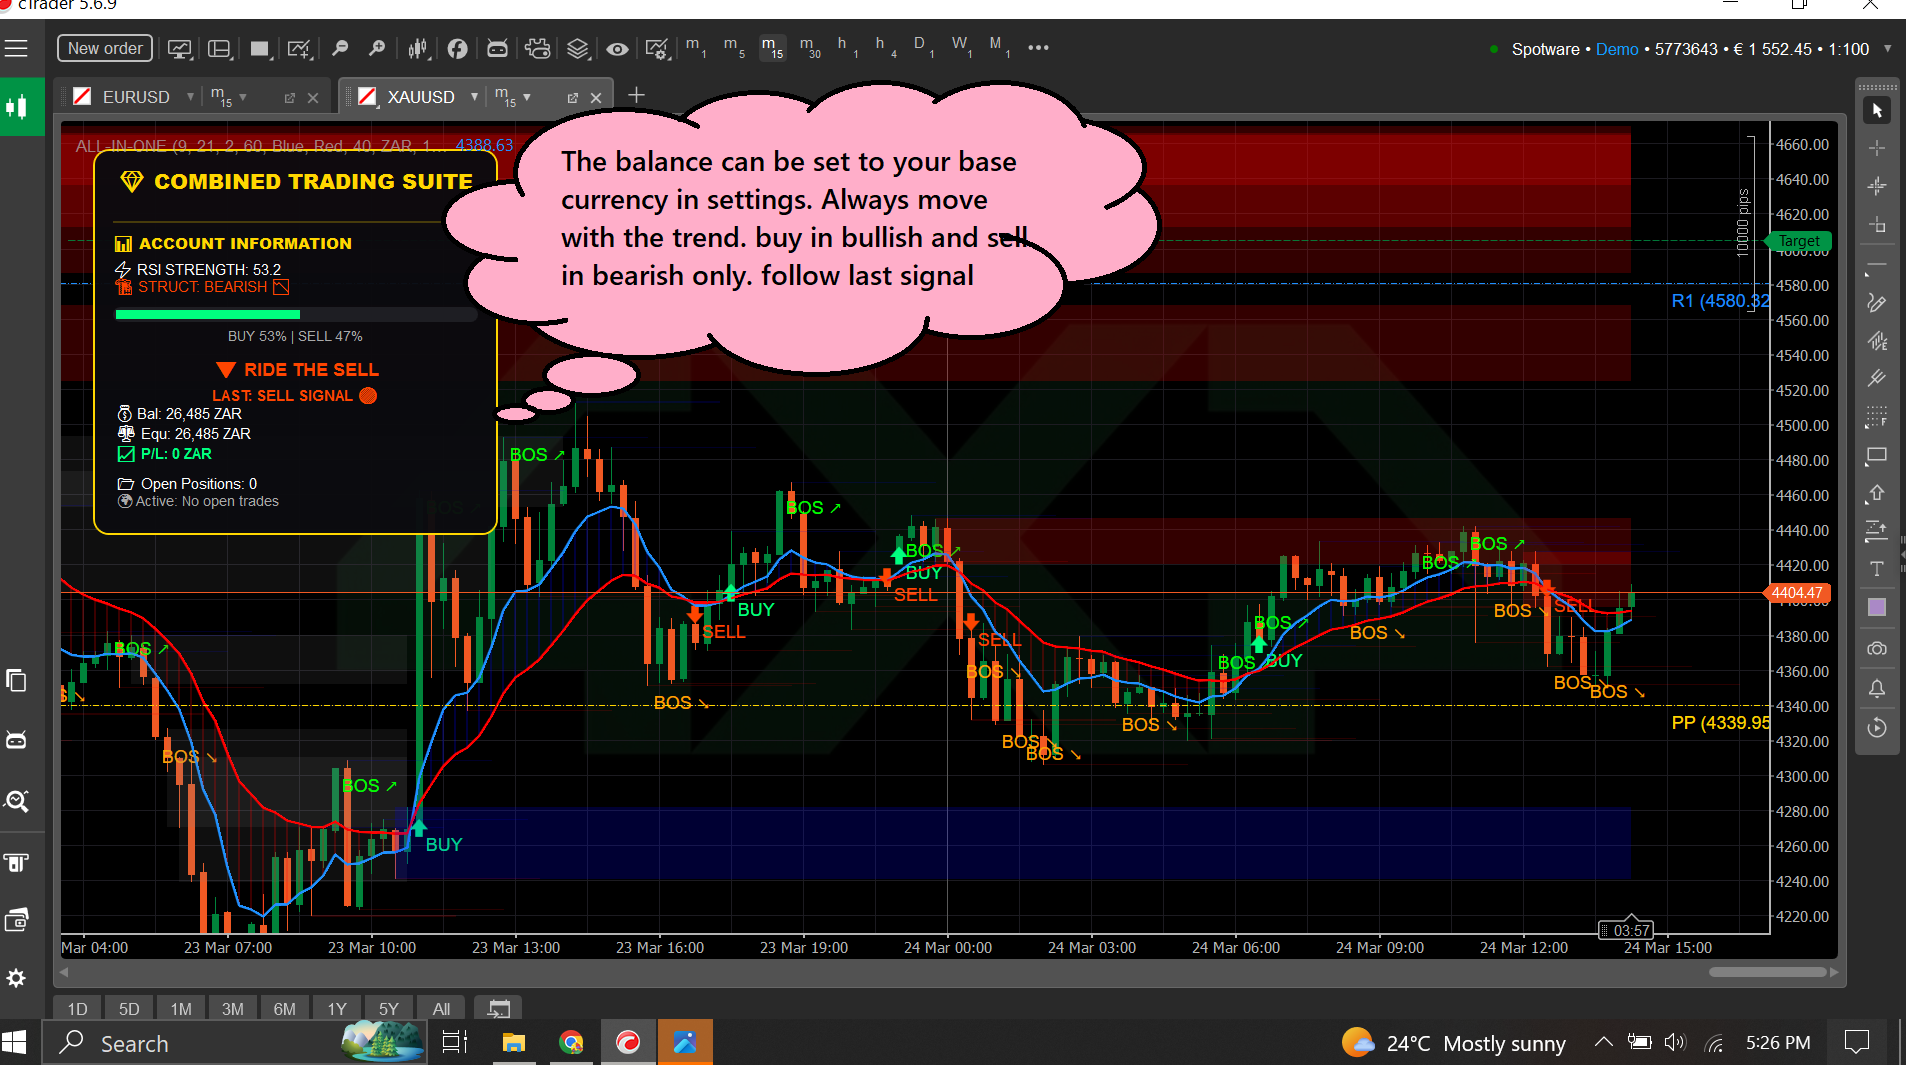Open the Automate robot icon in left sidebar
This screenshot has width=1906, height=1065.
coord(17,740)
